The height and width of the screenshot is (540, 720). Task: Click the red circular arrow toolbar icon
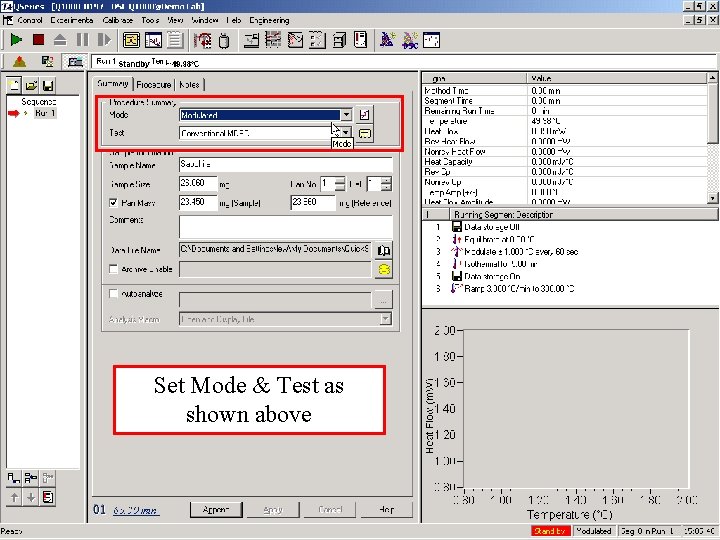[202, 40]
